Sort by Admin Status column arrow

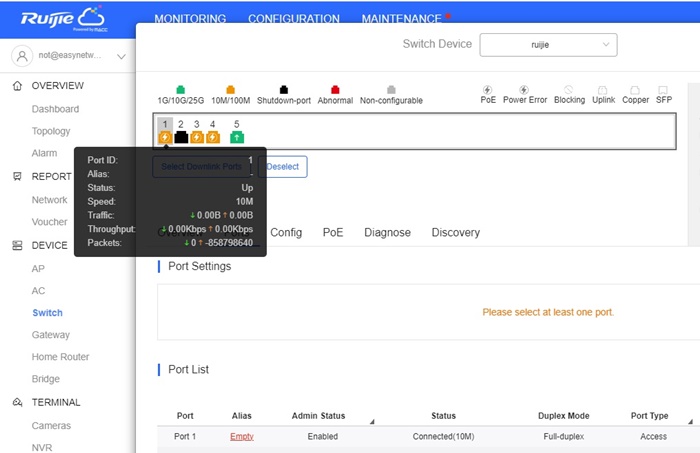click(x=372, y=422)
